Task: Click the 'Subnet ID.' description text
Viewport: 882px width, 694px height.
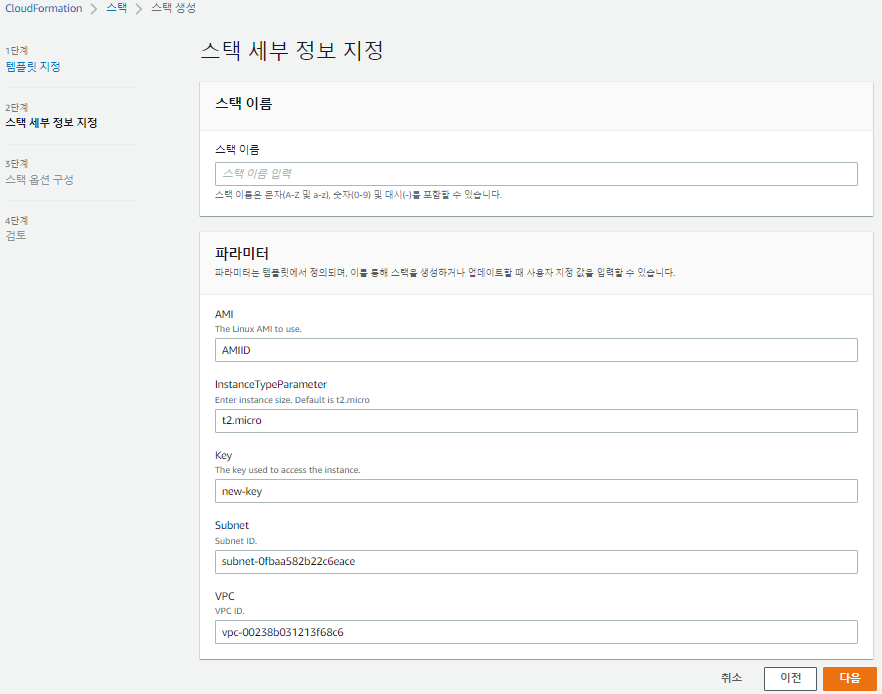Action: point(236,541)
